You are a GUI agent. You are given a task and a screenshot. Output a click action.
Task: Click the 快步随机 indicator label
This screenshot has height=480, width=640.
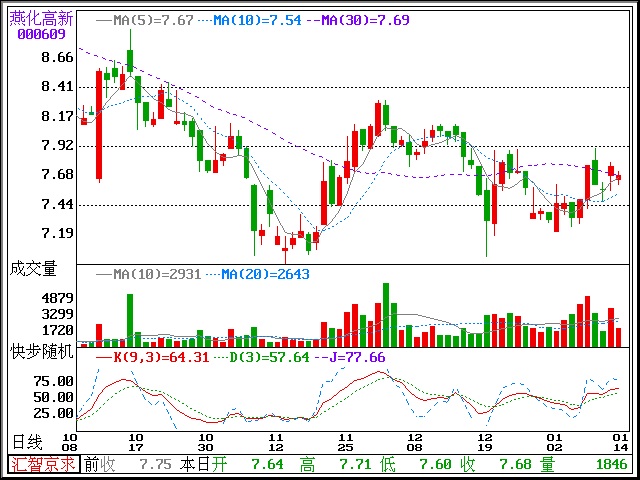[41, 352]
